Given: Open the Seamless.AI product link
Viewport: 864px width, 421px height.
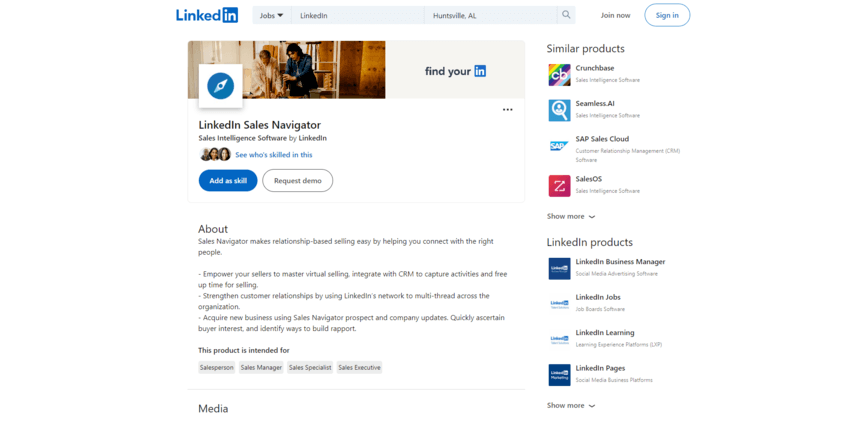Looking at the screenshot, I should click(x=595, y=104).
